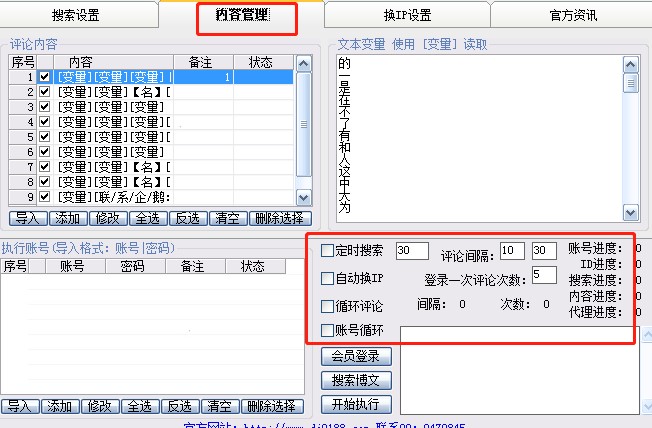This screenshot has height=428, width=652.
Task: Click the 账号 column header in account list
Action: pos(75,266)
